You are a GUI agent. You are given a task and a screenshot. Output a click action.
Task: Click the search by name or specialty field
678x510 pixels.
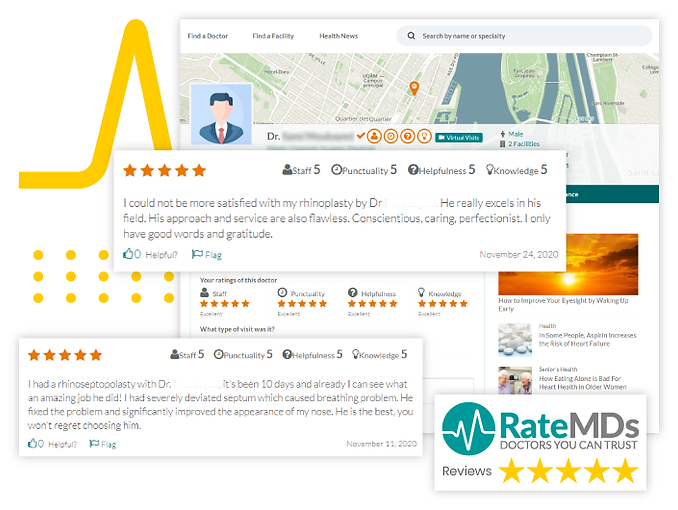pos(524,36)
